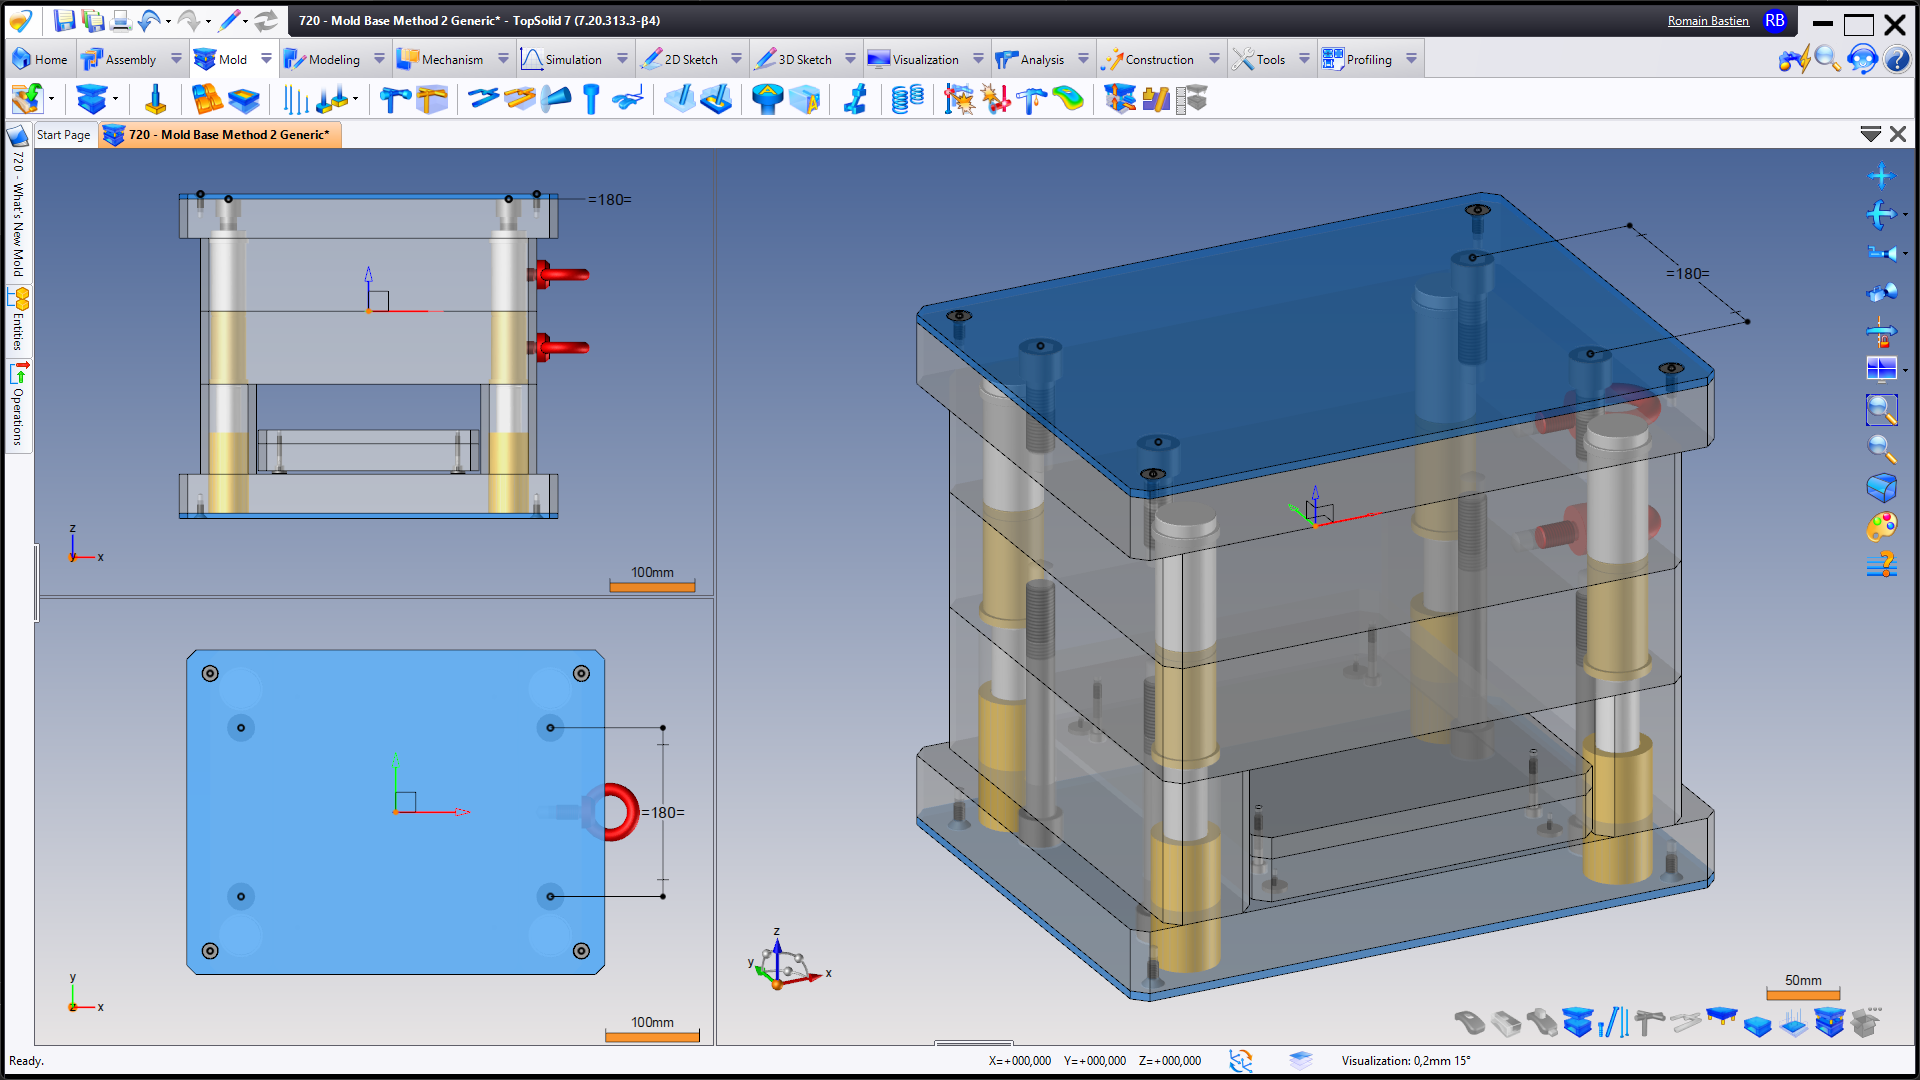Toggle screws and pins visibility filter
Viewport: 1920px width, 1080px height.
point(1613,1023)
